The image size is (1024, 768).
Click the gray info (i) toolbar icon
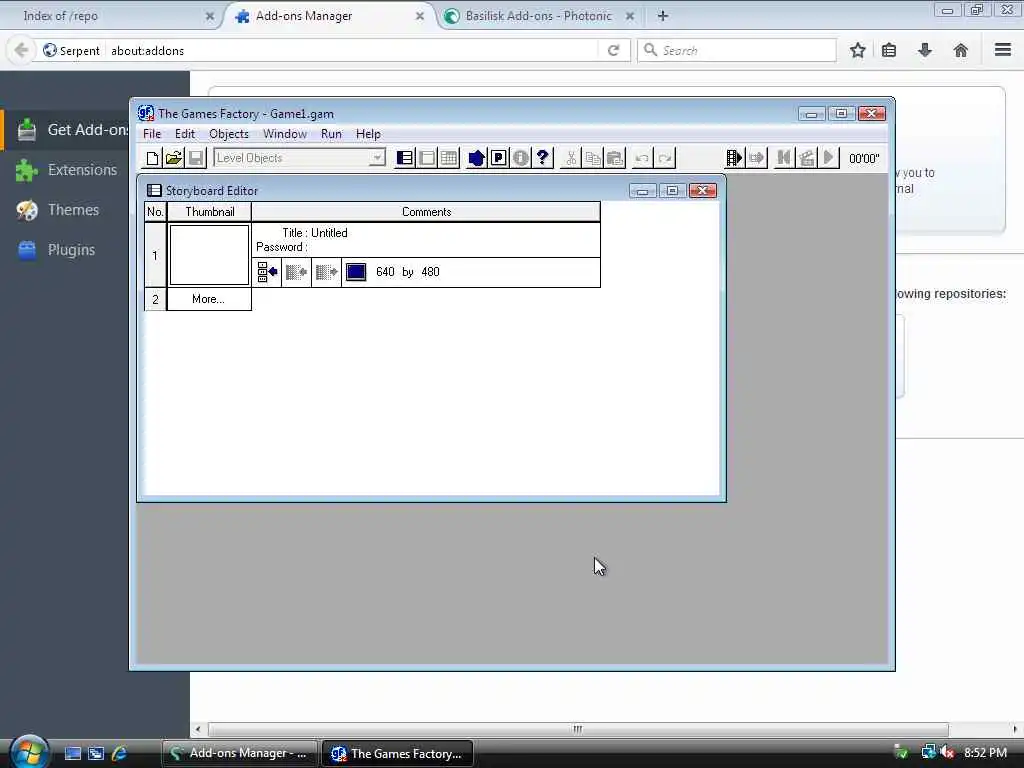click(520, 158)
